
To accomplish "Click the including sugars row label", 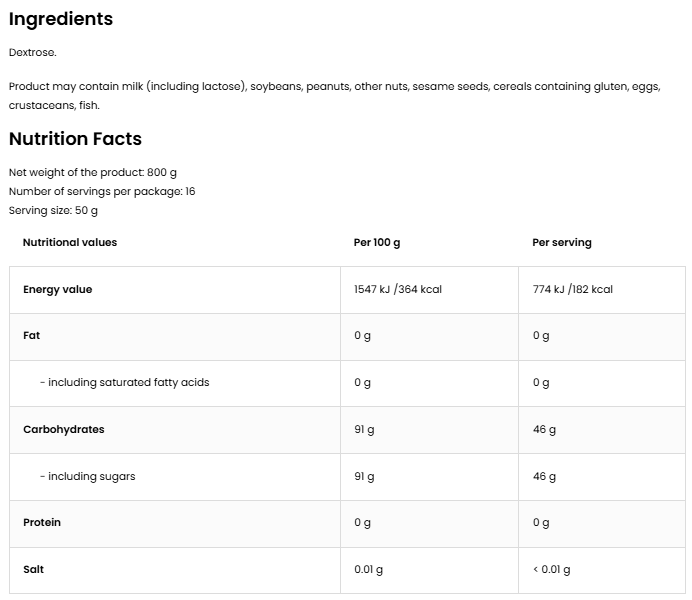I will [x=88, y=476].
